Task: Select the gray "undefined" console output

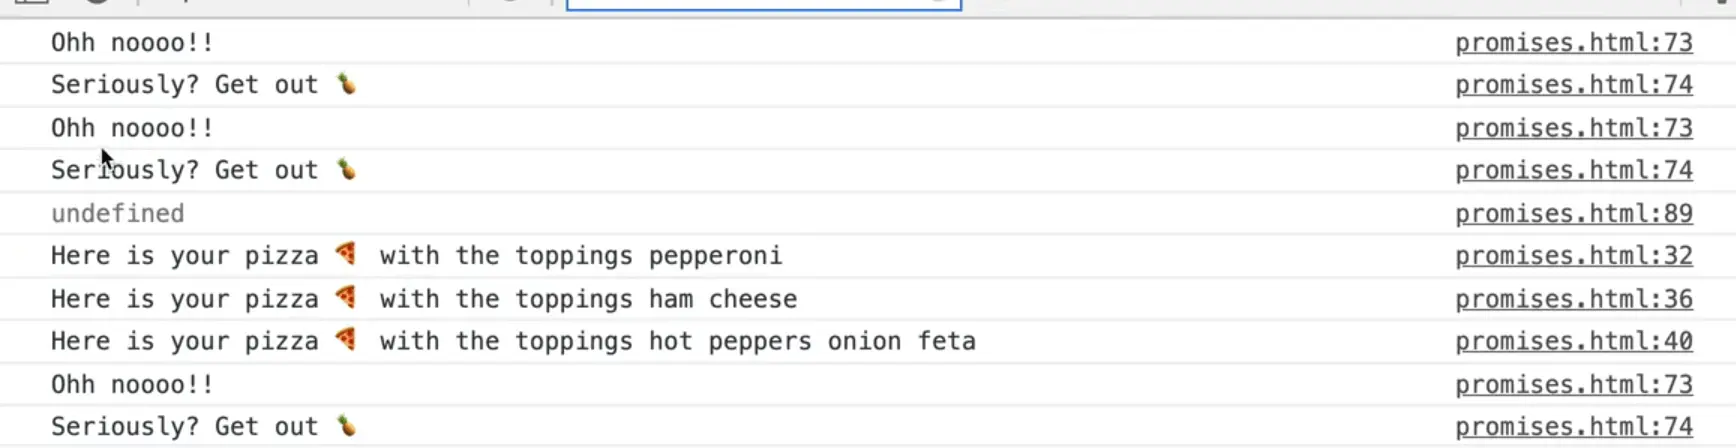Action: [x=118, y=213]
